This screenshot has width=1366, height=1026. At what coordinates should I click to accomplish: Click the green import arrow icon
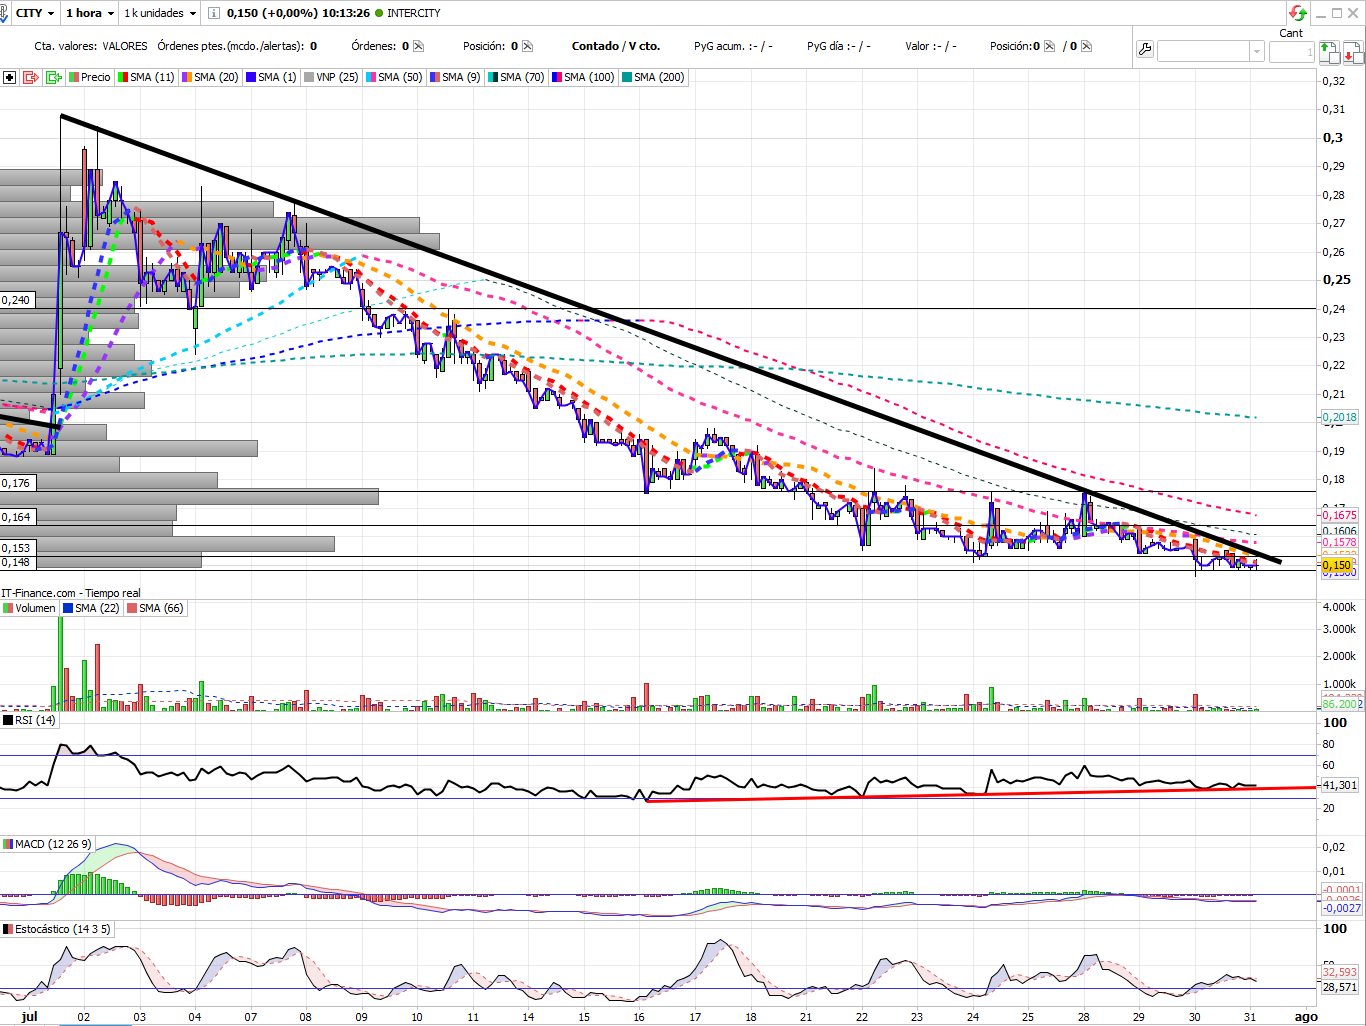pos(54,77)
